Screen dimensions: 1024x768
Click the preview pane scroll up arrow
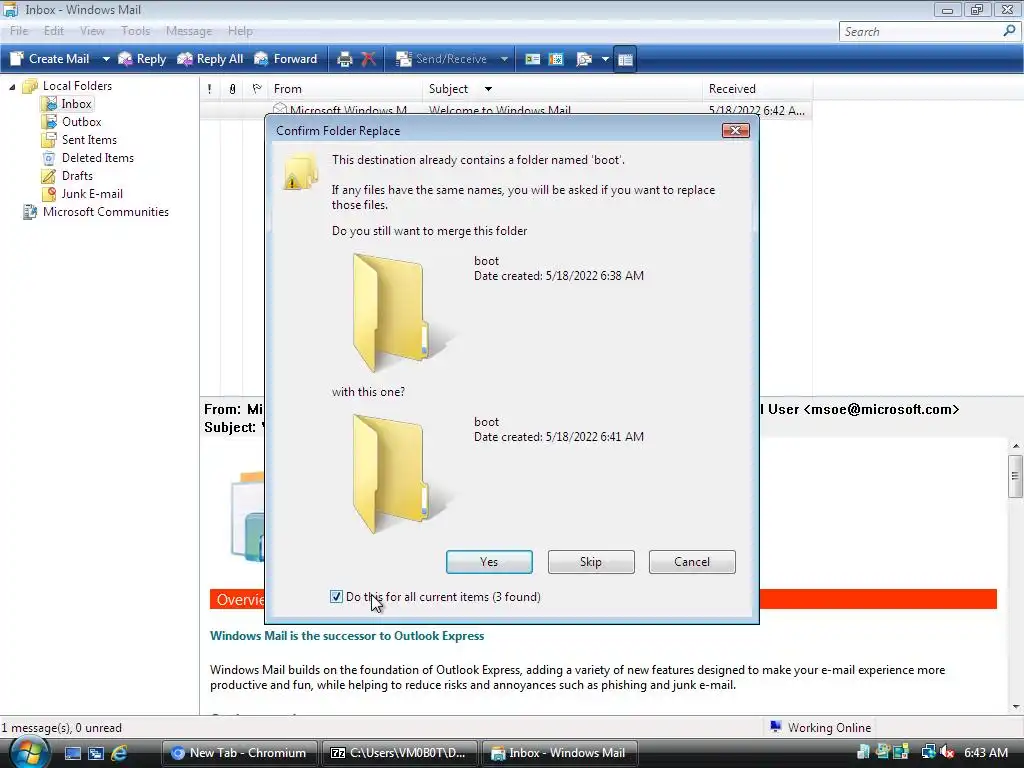click(1016, 446)
